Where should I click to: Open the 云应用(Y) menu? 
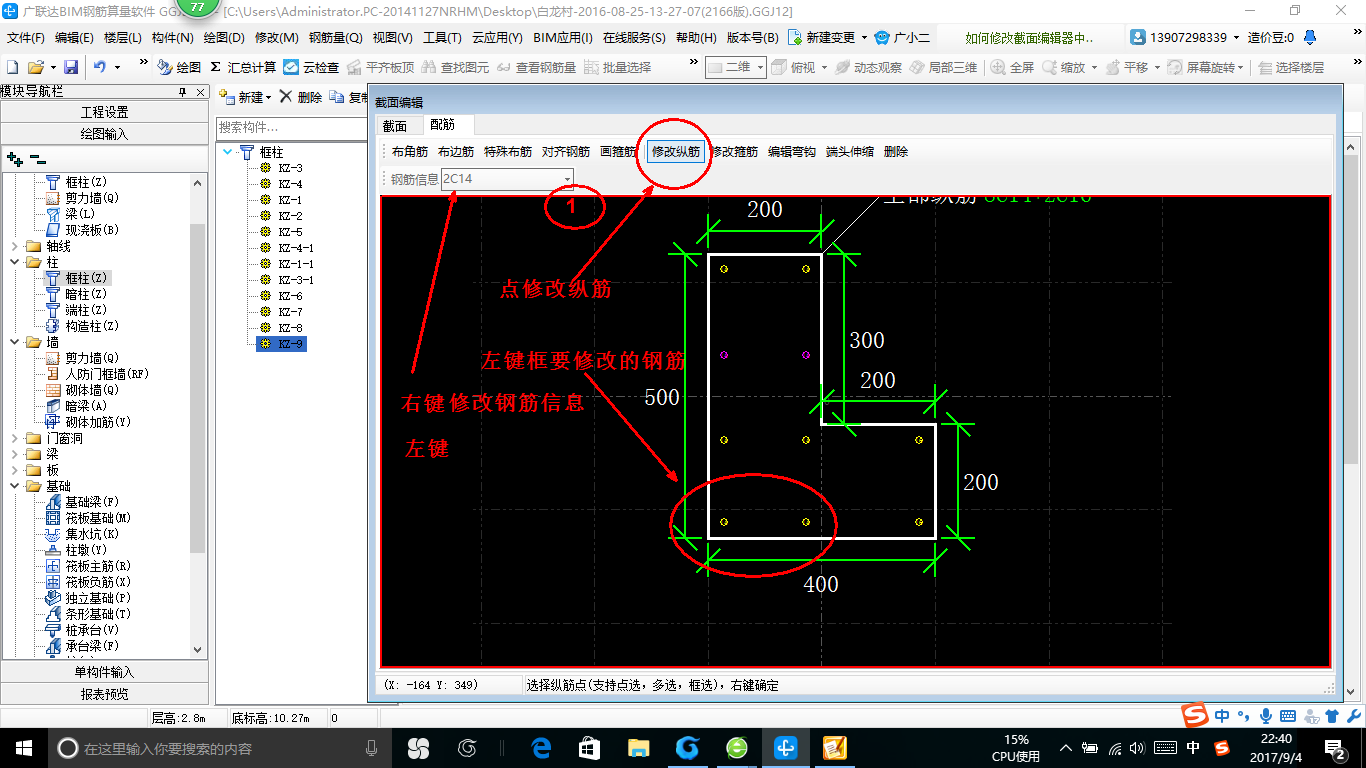[x=497, y=37]
